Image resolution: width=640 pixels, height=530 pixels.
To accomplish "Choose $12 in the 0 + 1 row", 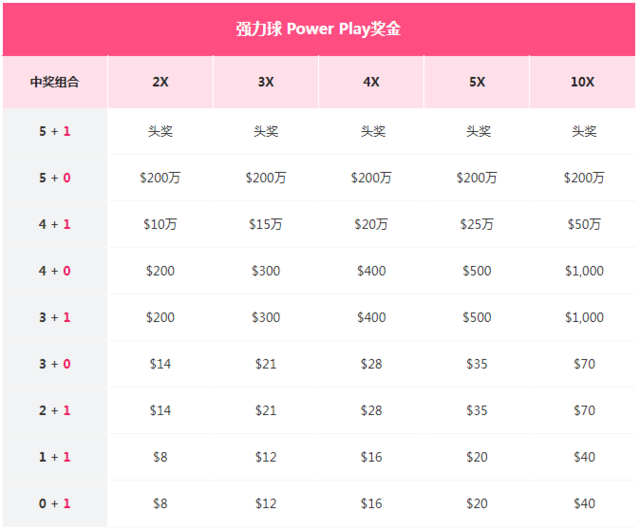I will (266, 504).
